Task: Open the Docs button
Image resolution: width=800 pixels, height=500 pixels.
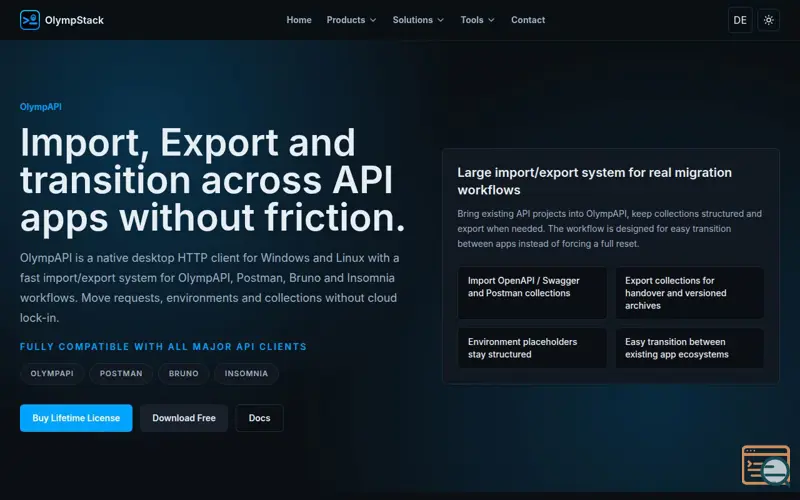Action: click(x=259, y=418)
